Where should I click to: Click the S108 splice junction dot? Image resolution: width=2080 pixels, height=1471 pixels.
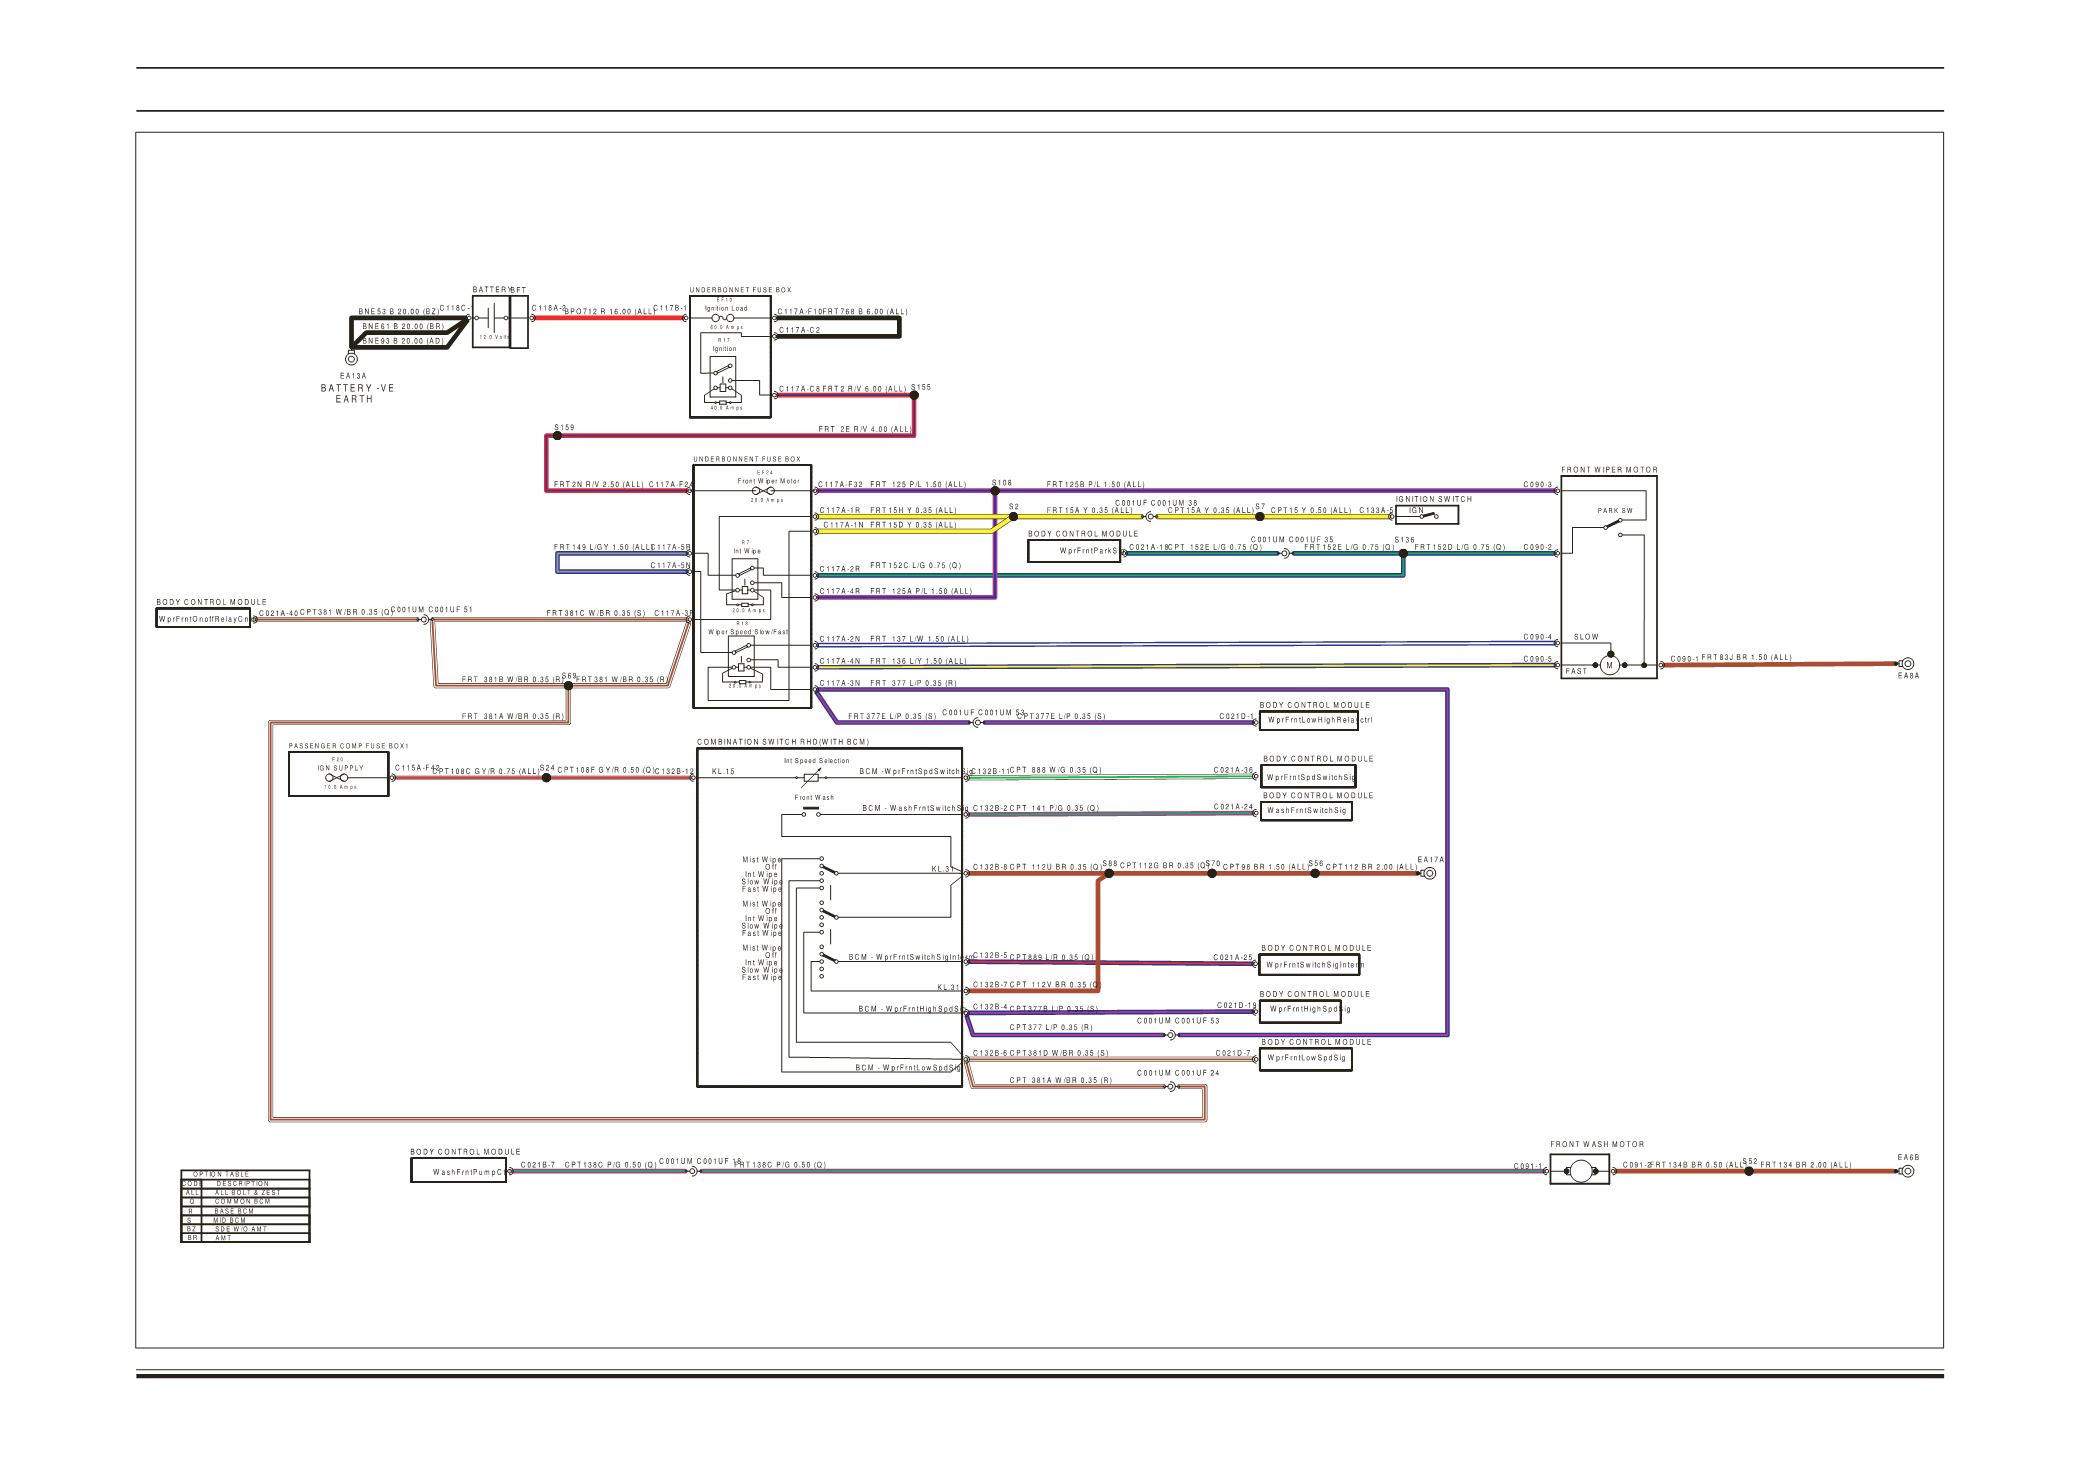pos(995,491)
